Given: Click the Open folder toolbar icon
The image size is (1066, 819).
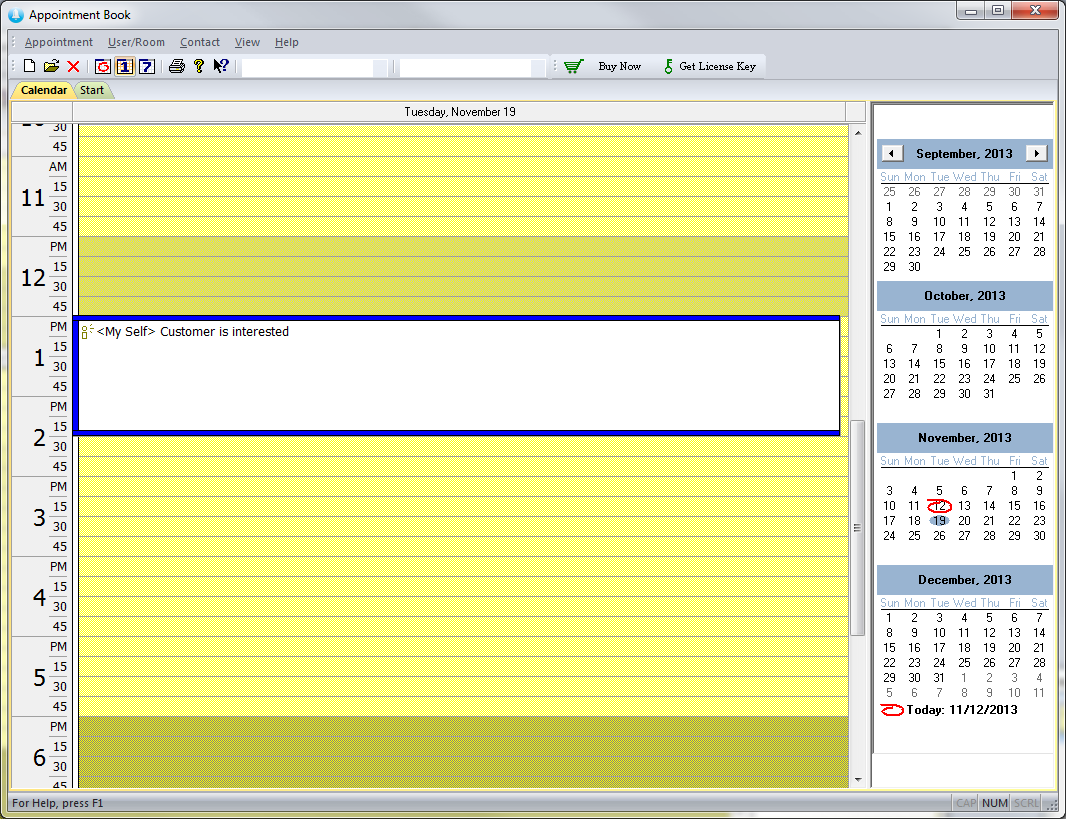Looking at the screenshot, I should tap(51, 67).
